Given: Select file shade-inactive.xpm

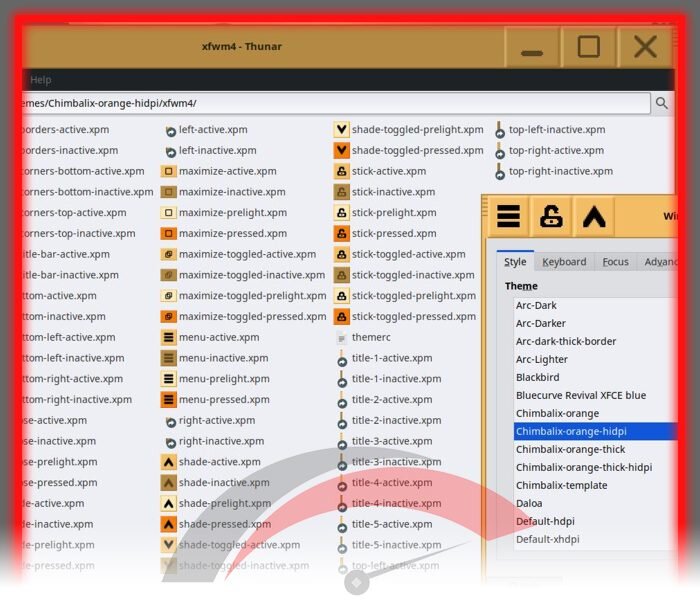Looking at the screenshot, I should 224,483.
